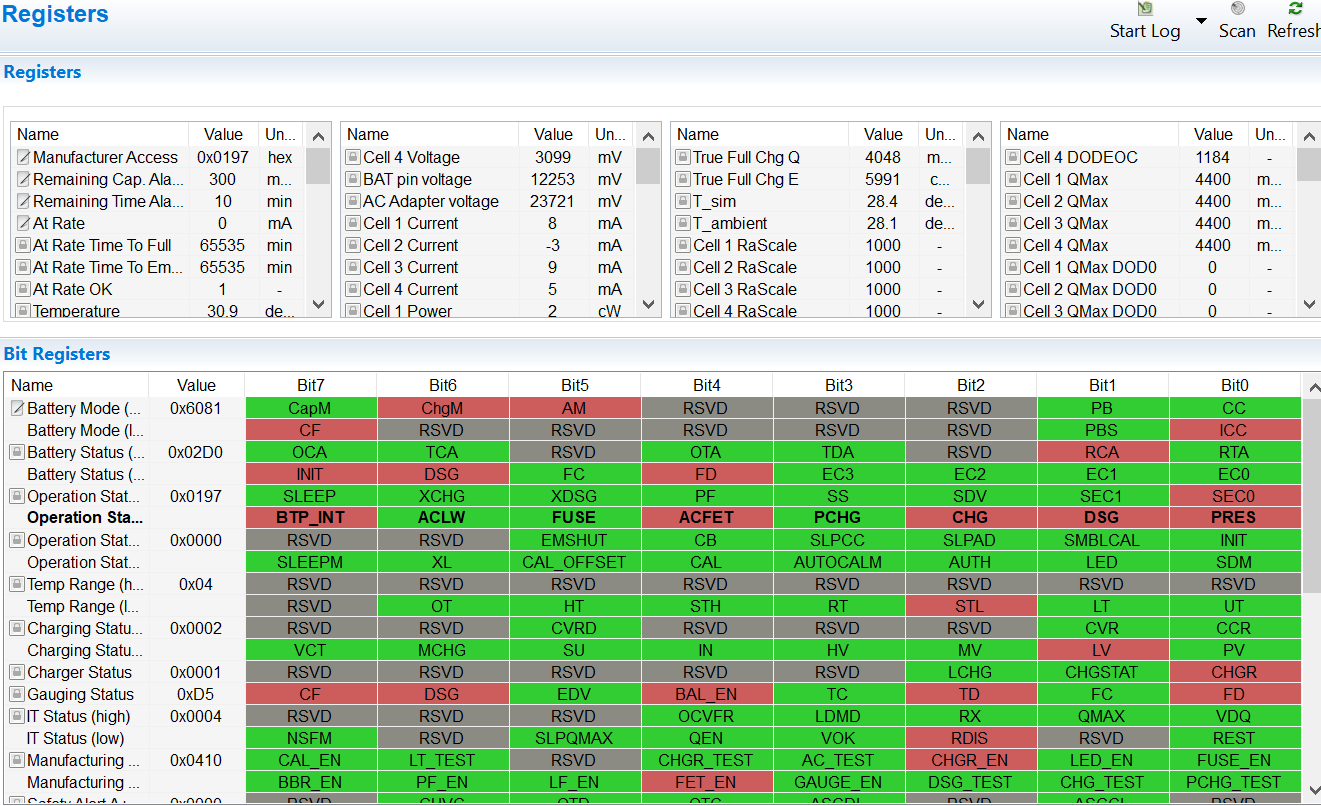Viewport: 1321px width, 806px height.
Task: Click the LV bit in Charging Status
Action: click(x=1103, y=650)
